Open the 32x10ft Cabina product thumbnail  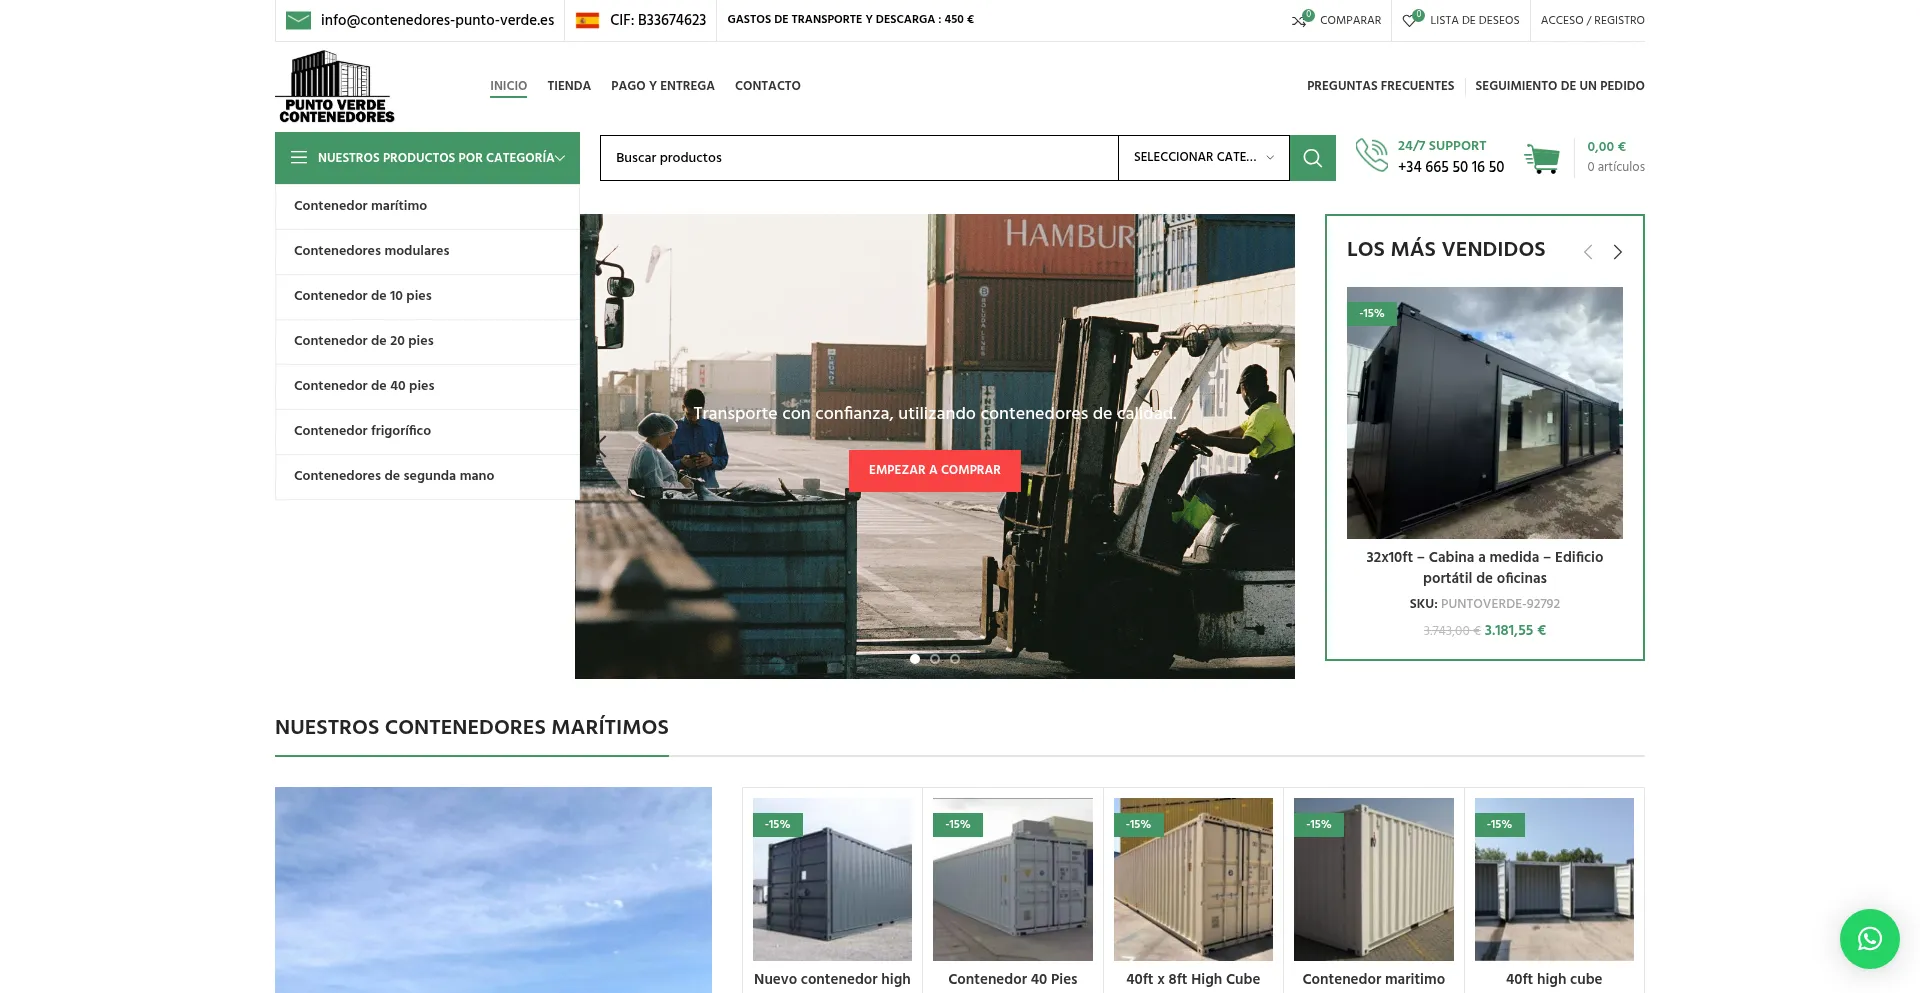[1484, 413]
